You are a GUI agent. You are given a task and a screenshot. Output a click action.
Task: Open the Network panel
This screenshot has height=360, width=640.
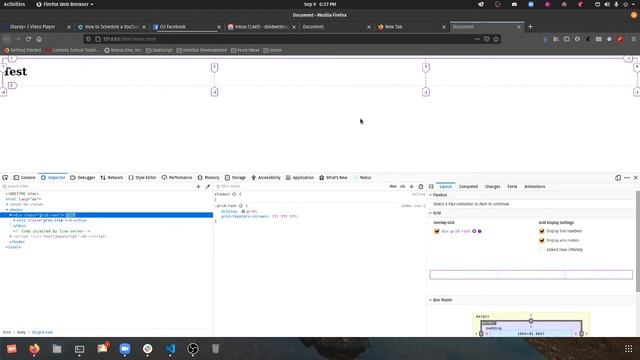pos(111,178)
